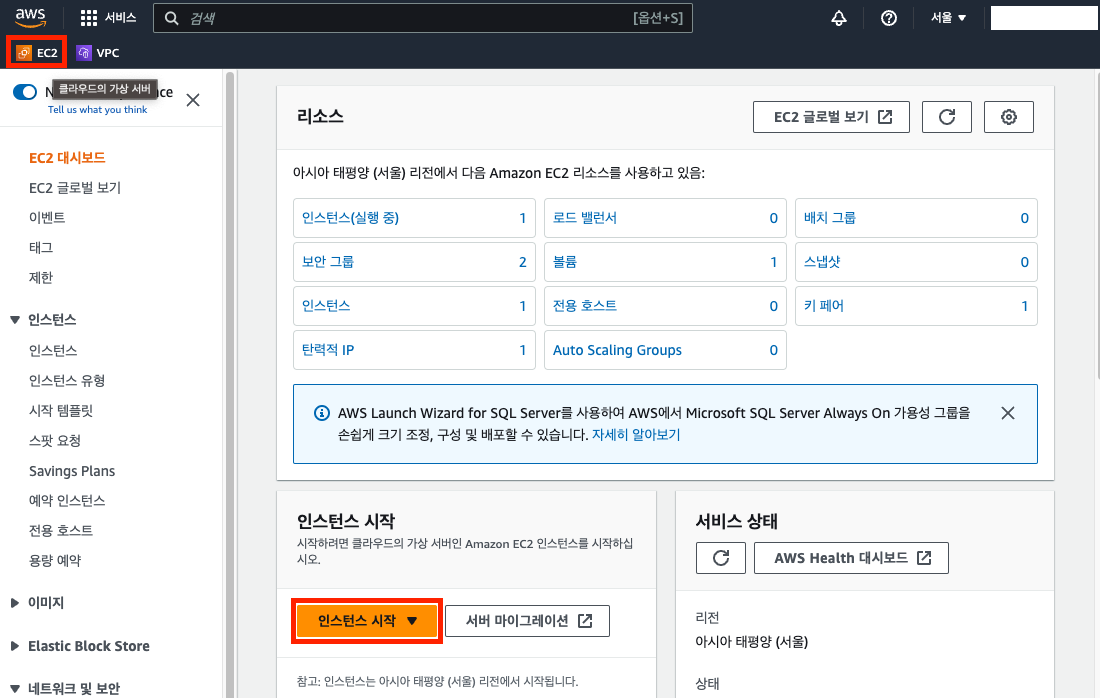The image size is (1100, 698).
Task: Dismiss the SQL Server Launch Wizard banner
Action: pyautogui.click(x=1007, y=413)
